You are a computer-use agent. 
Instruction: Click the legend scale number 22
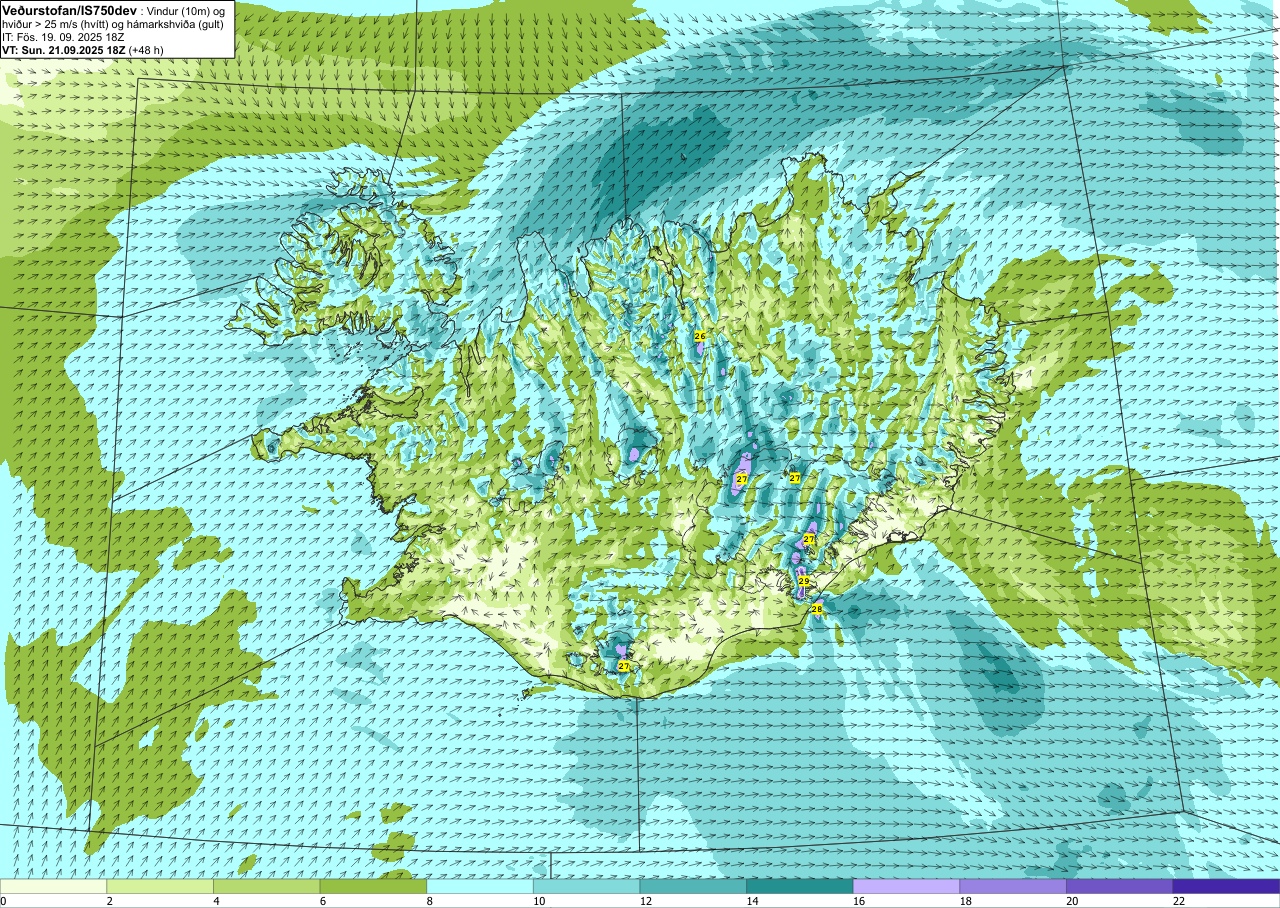pos(1178,901)
